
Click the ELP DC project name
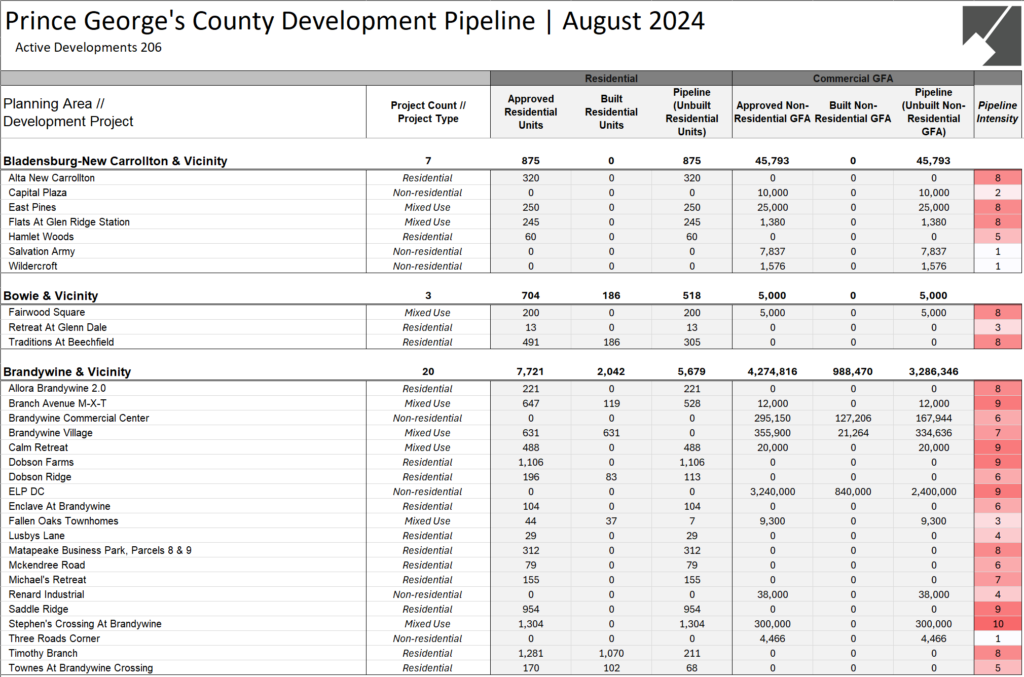tap(26, 491)
